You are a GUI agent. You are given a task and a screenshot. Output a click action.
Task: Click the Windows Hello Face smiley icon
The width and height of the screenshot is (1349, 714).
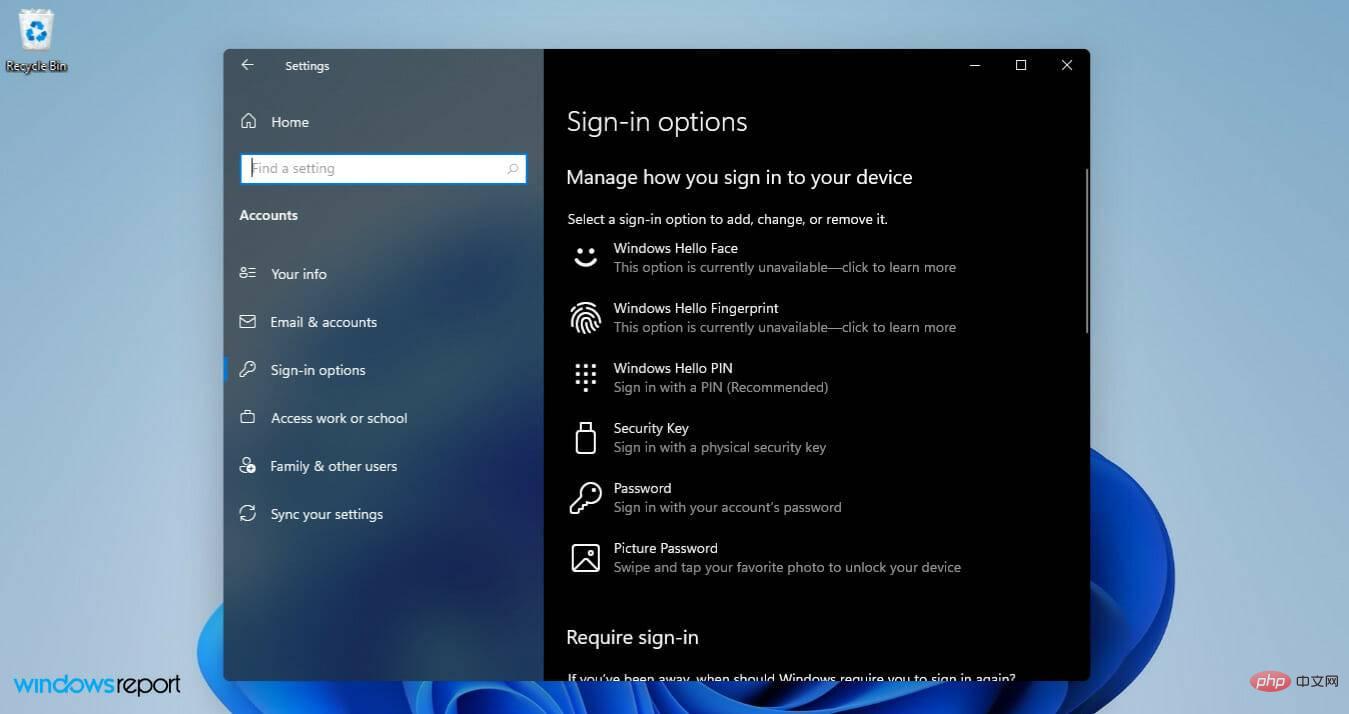coord(585,257)
